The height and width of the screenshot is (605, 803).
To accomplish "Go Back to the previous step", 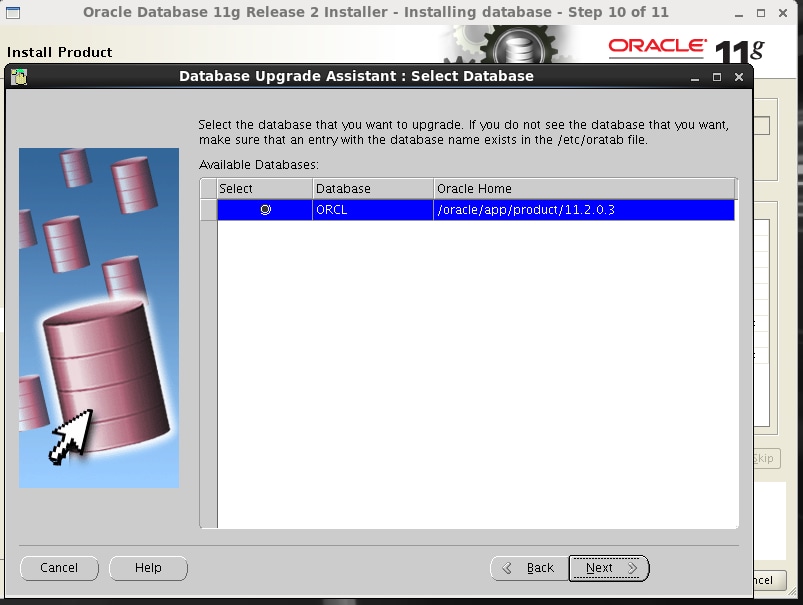I will coord(529,568).
